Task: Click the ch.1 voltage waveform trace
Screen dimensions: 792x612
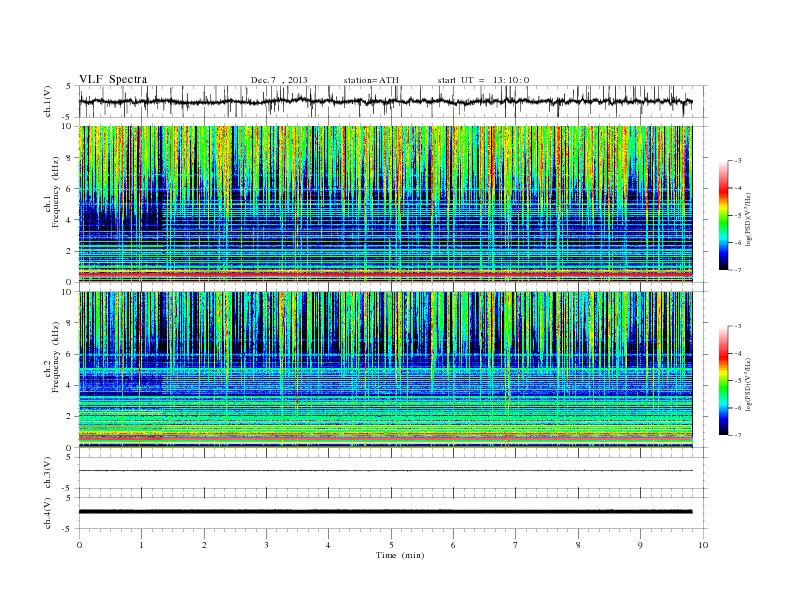Action: tap(385, 101)
